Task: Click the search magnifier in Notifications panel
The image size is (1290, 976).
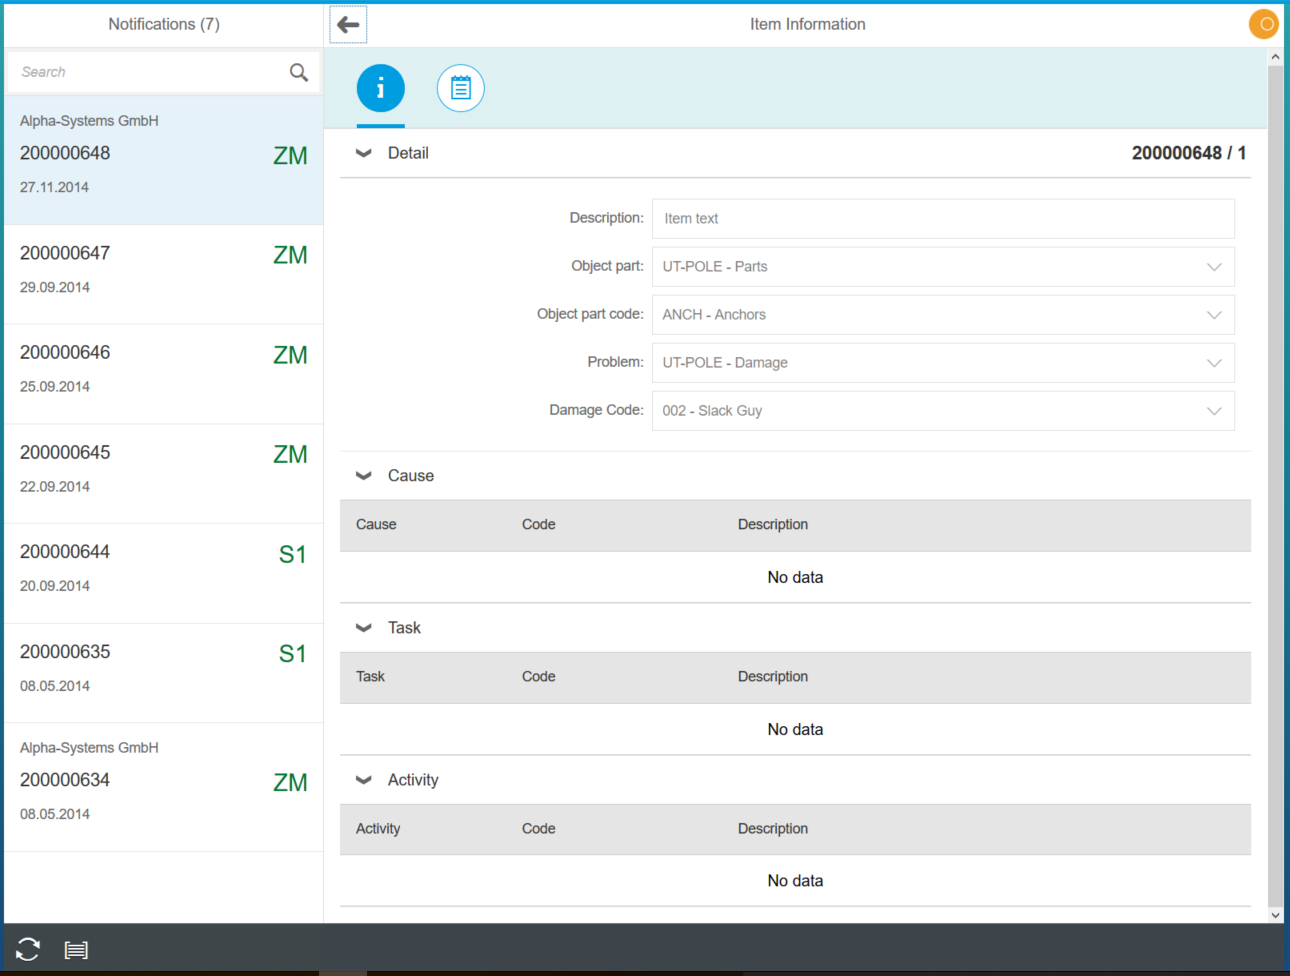Action: coord(298,71)
